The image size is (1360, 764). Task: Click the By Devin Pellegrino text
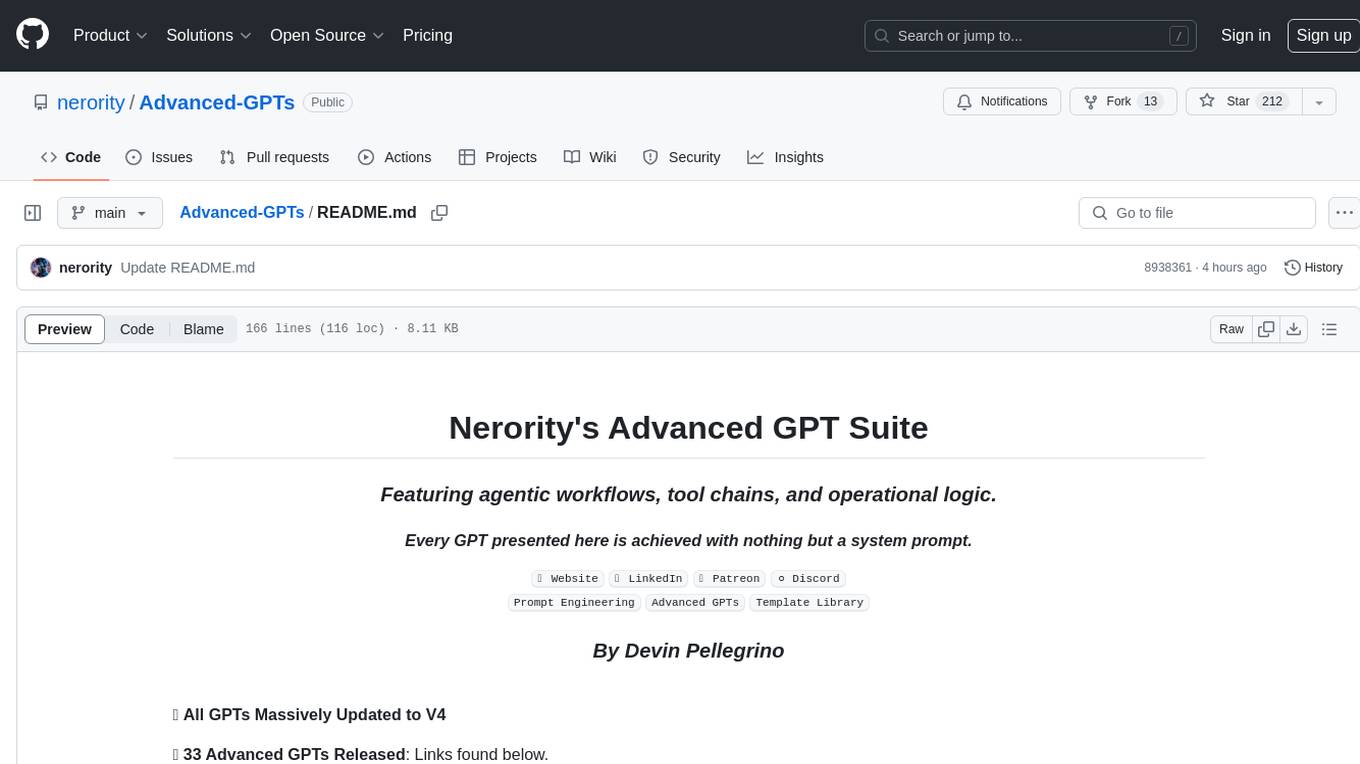(688, 650)
